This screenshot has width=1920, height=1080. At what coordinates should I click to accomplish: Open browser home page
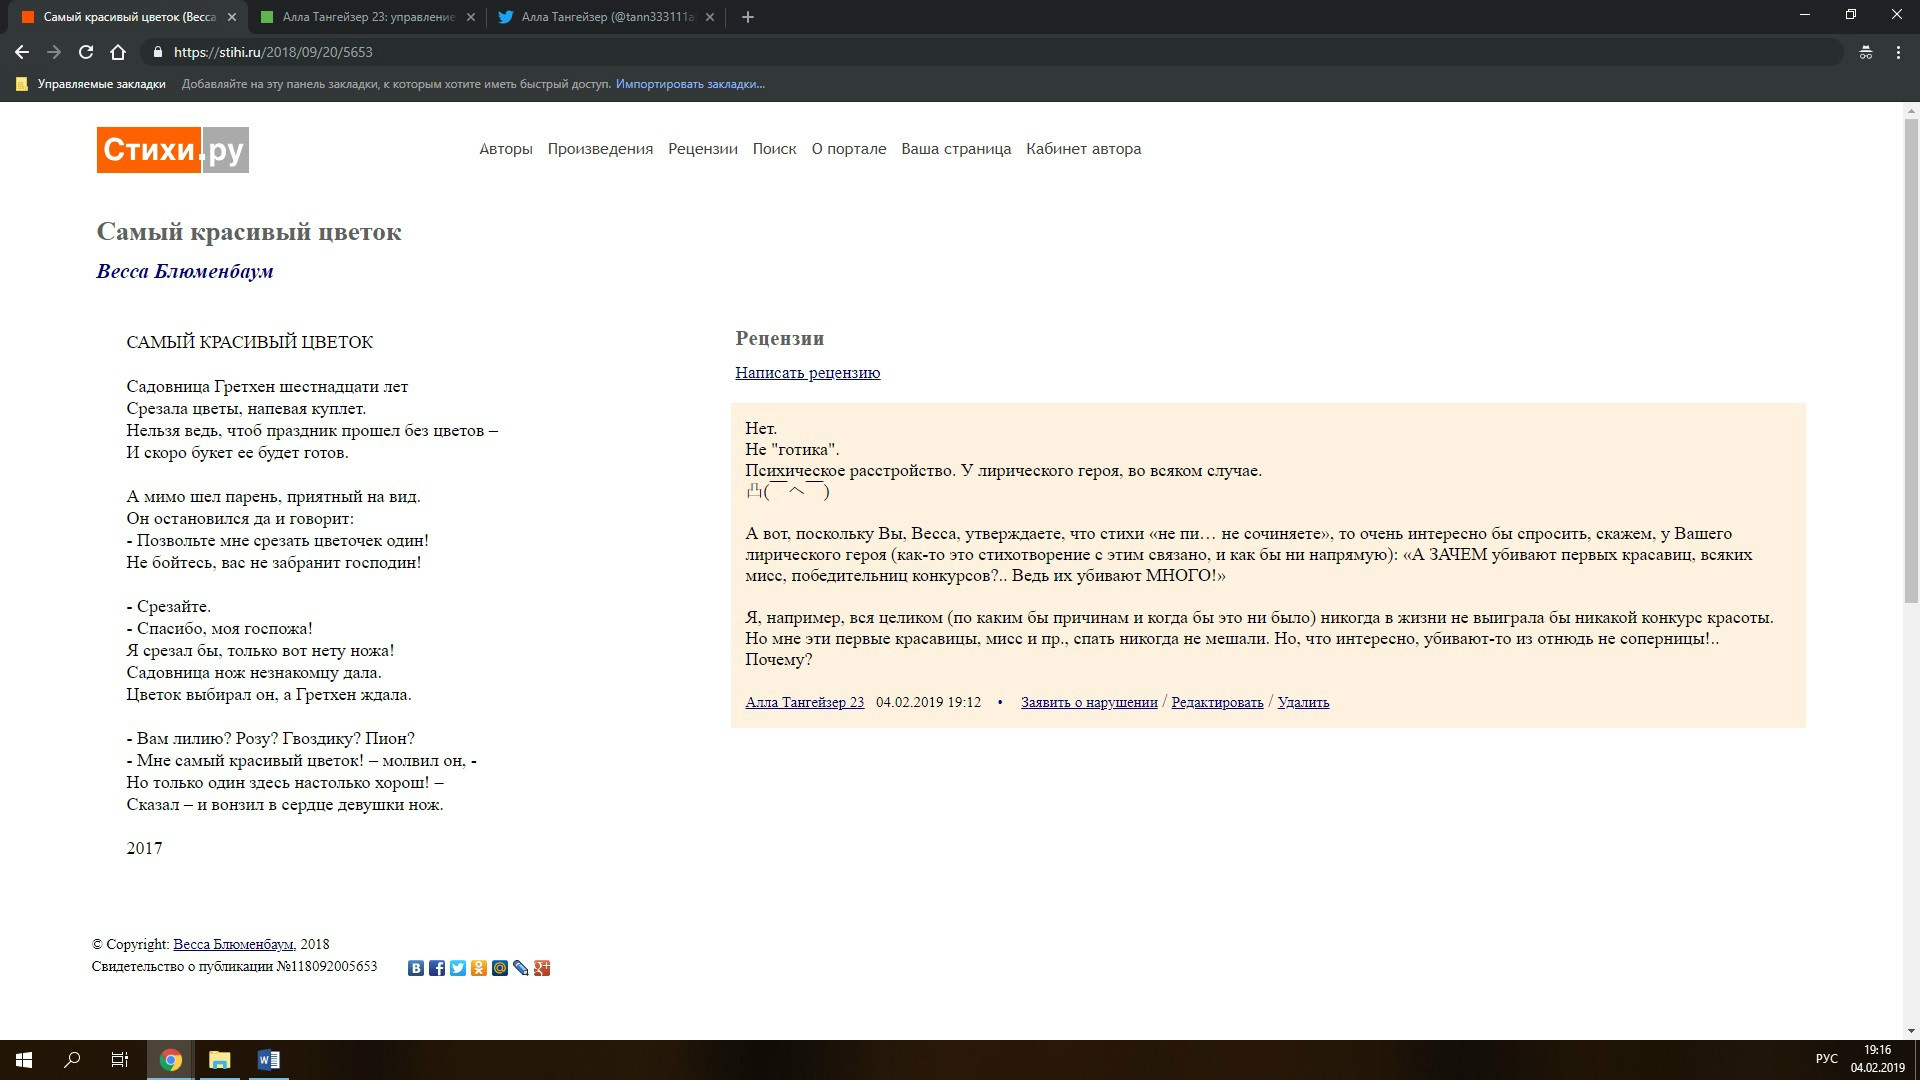[x=118, y=52]
